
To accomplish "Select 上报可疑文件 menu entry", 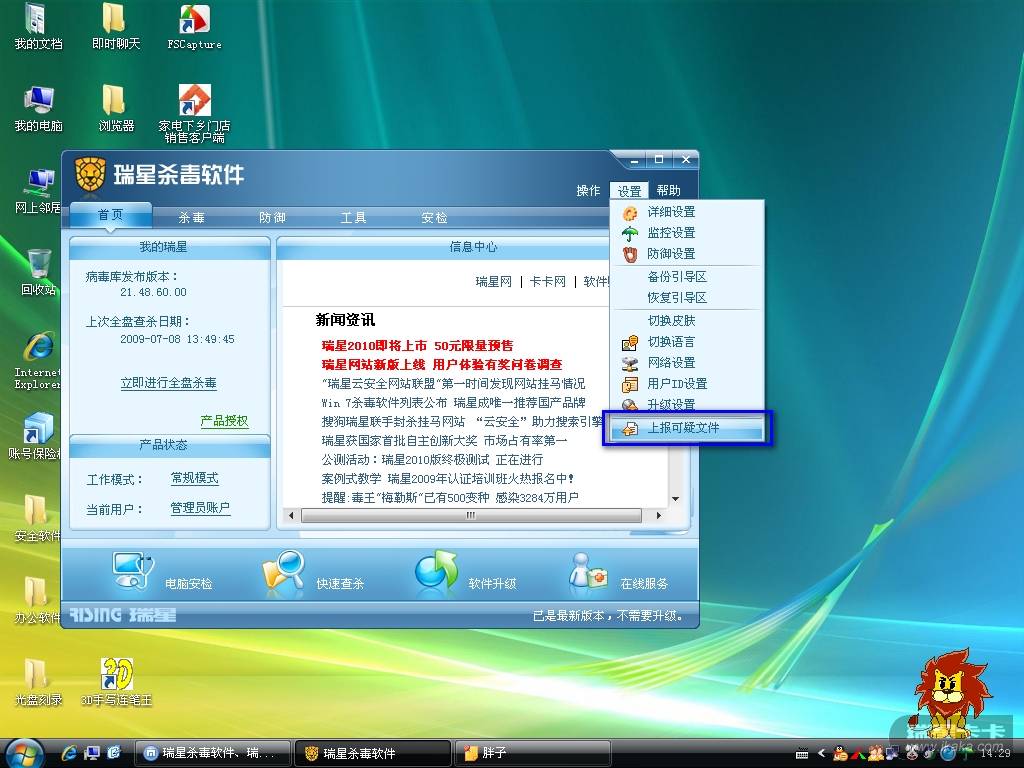I will 687,428.
